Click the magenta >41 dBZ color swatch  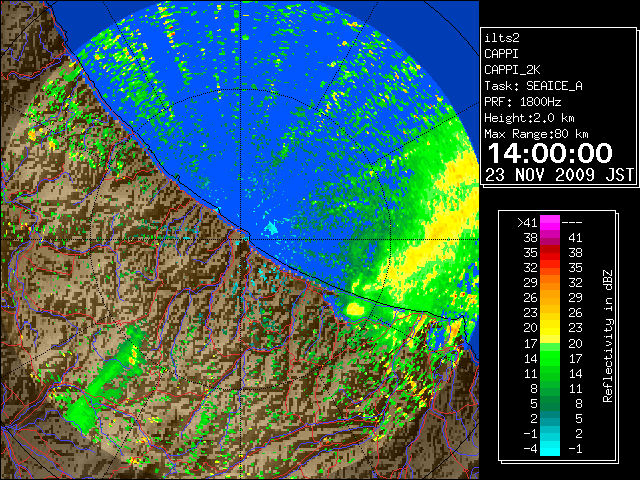pyautogui.click(x=550, y=222)
